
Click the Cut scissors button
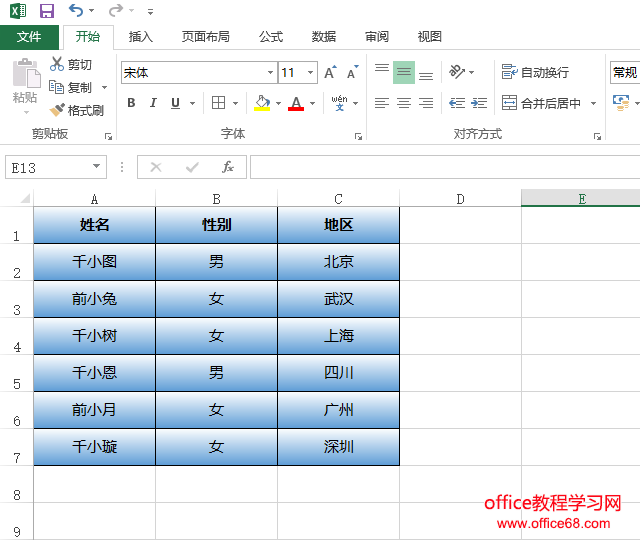71,64
